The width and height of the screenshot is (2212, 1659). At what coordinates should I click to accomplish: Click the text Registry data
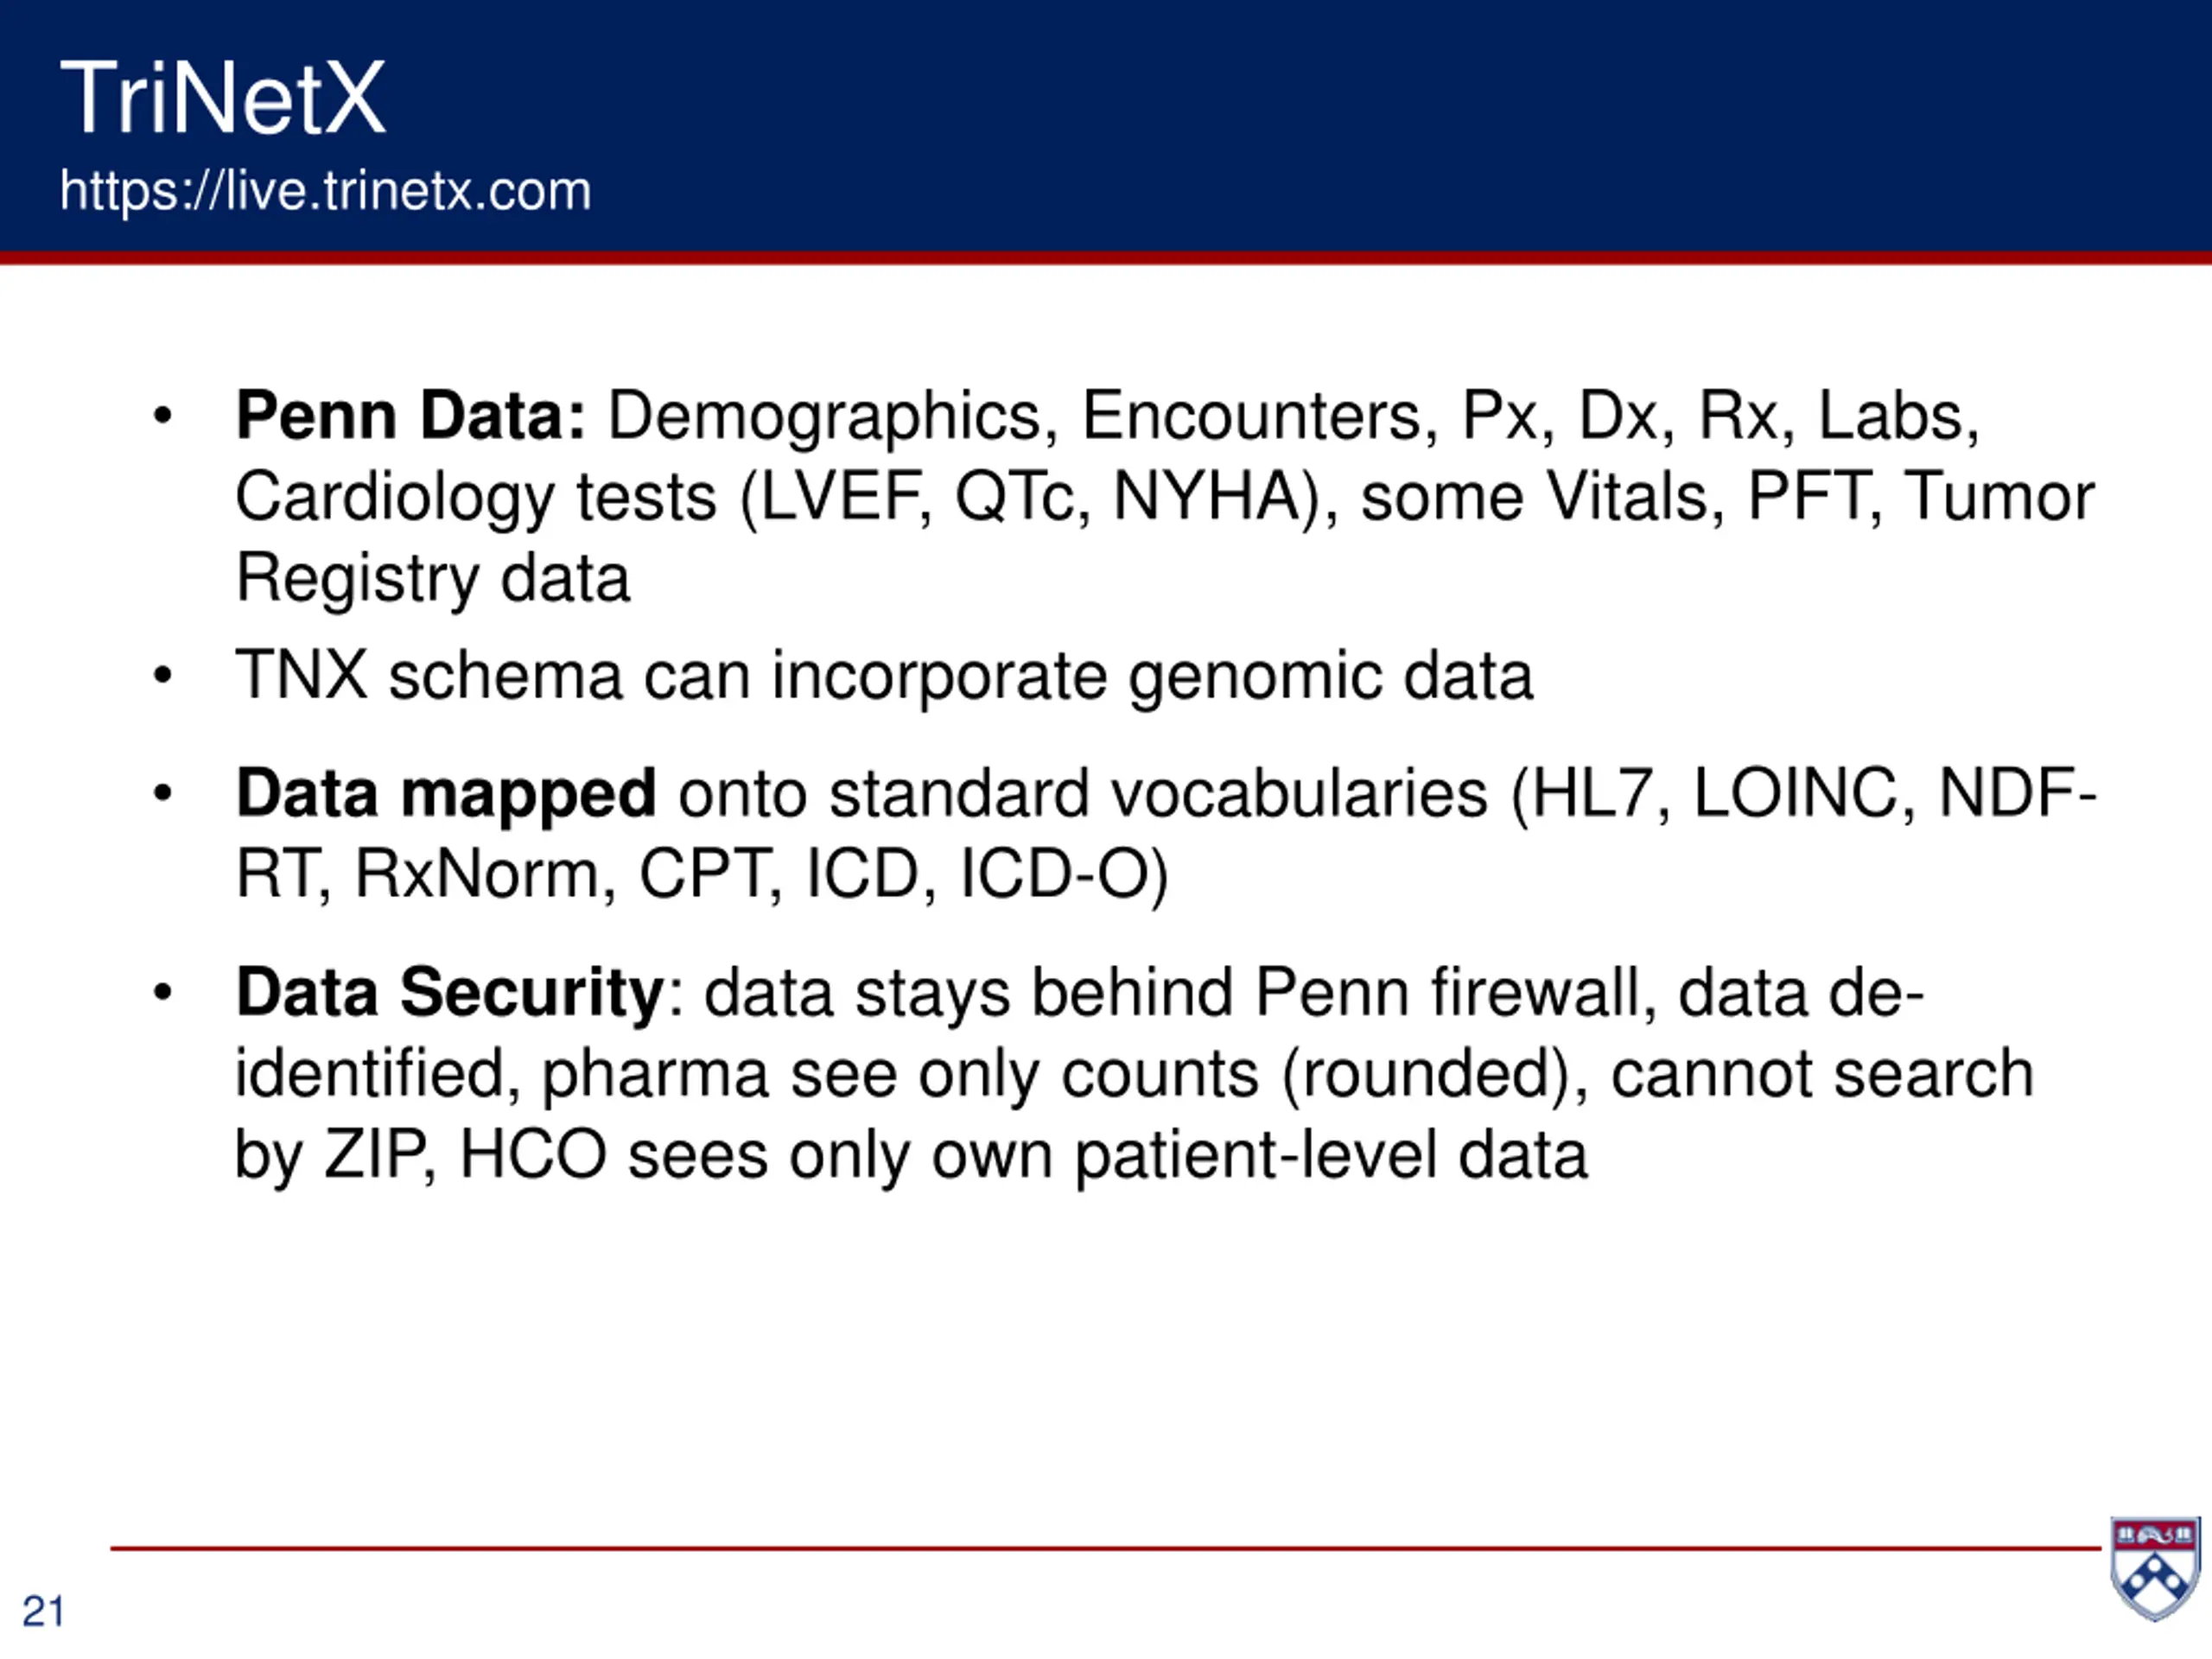coord(433,578)
